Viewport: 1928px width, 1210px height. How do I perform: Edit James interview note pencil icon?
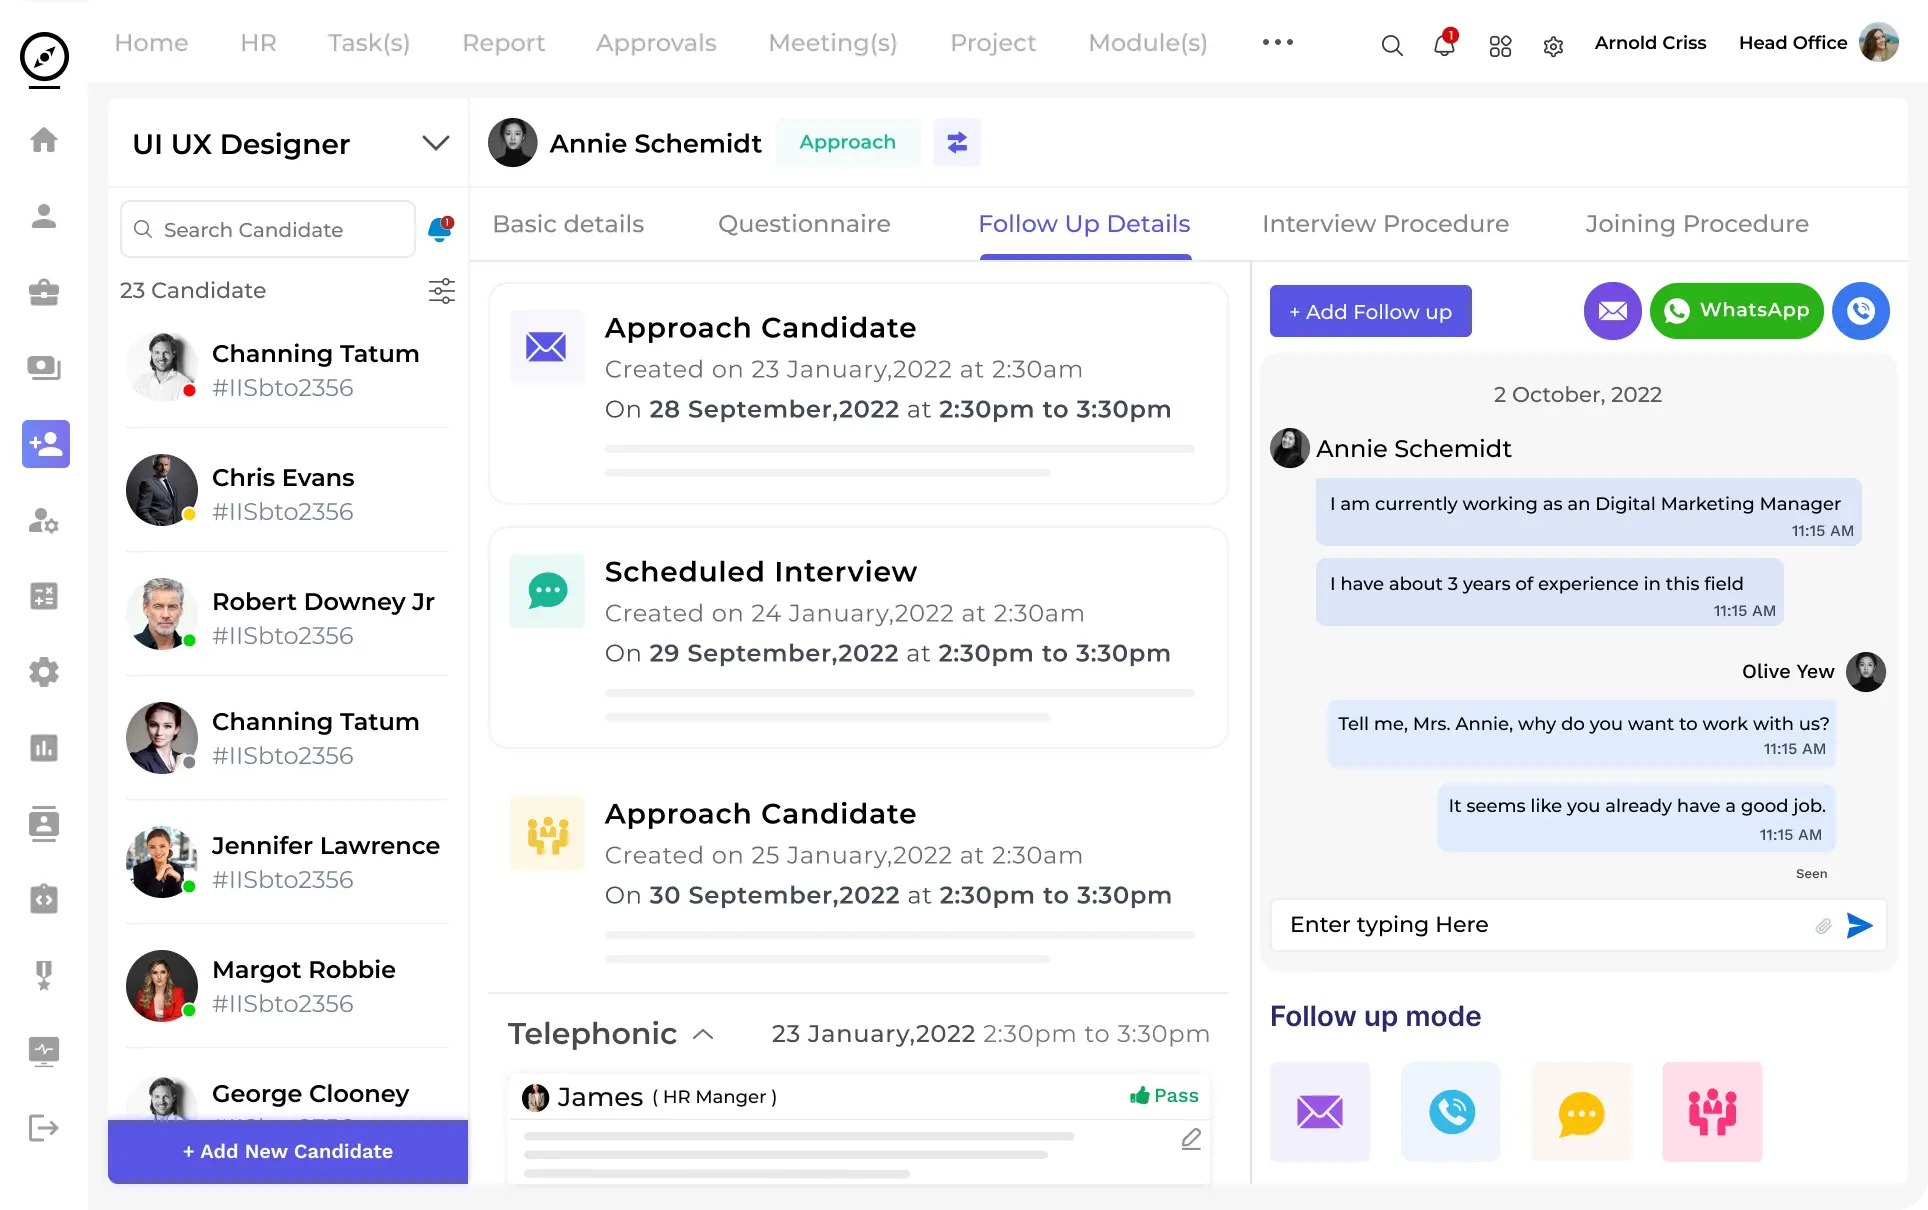(1190, 1139)
